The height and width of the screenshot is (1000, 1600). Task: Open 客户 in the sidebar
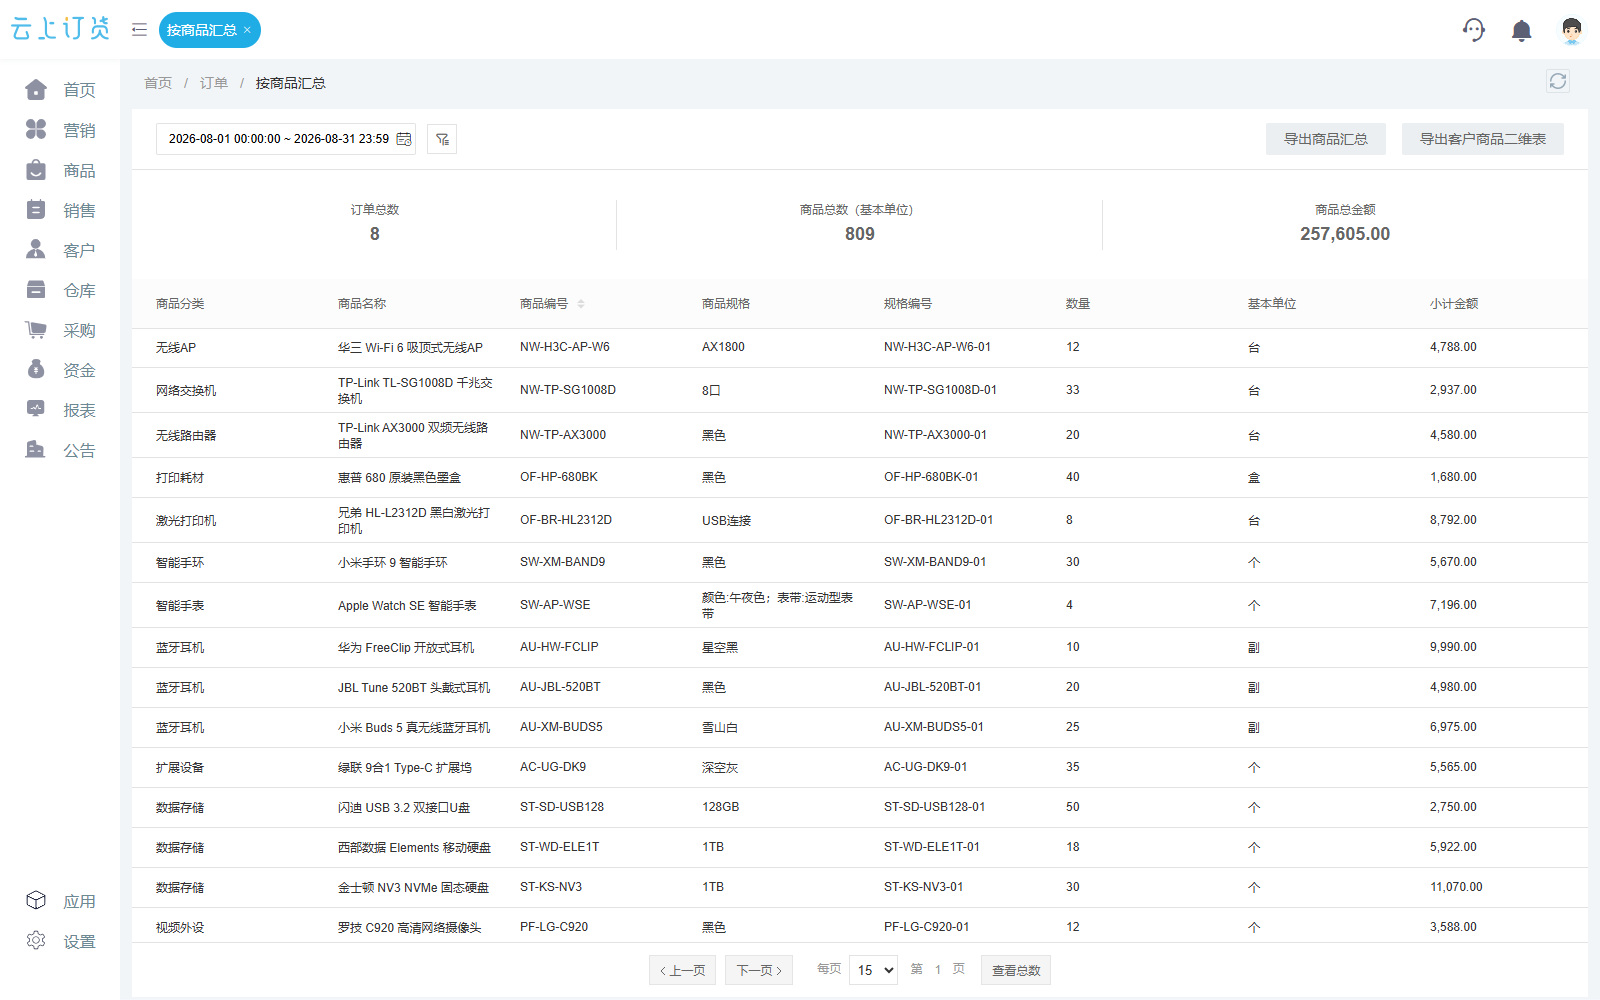pos(60,250)
